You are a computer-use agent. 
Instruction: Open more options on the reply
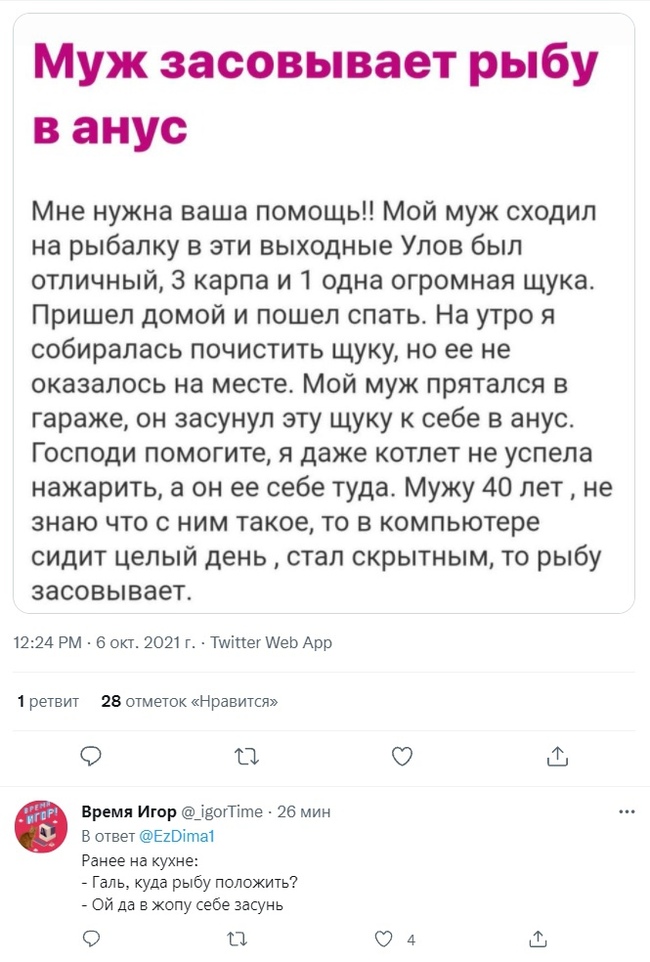(627, 810)
